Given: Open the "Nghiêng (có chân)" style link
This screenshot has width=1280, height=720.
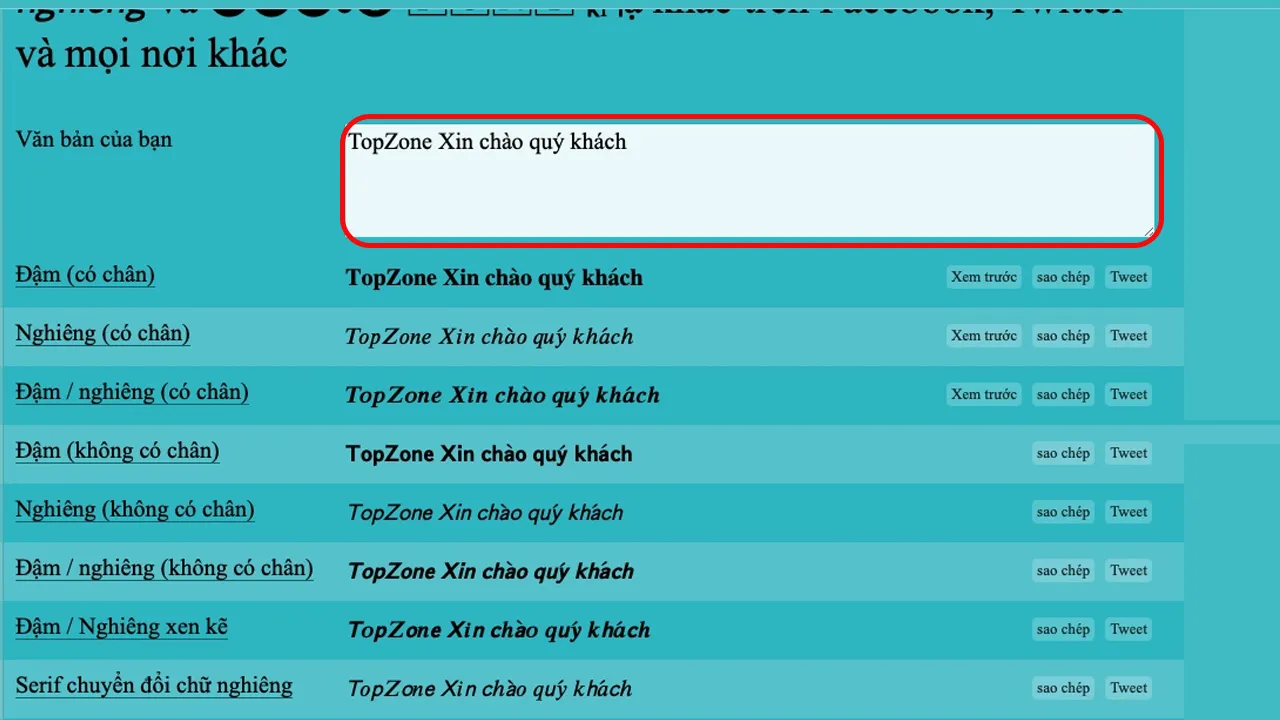Looking at the screenshot, I should click(x=102, y=333).
